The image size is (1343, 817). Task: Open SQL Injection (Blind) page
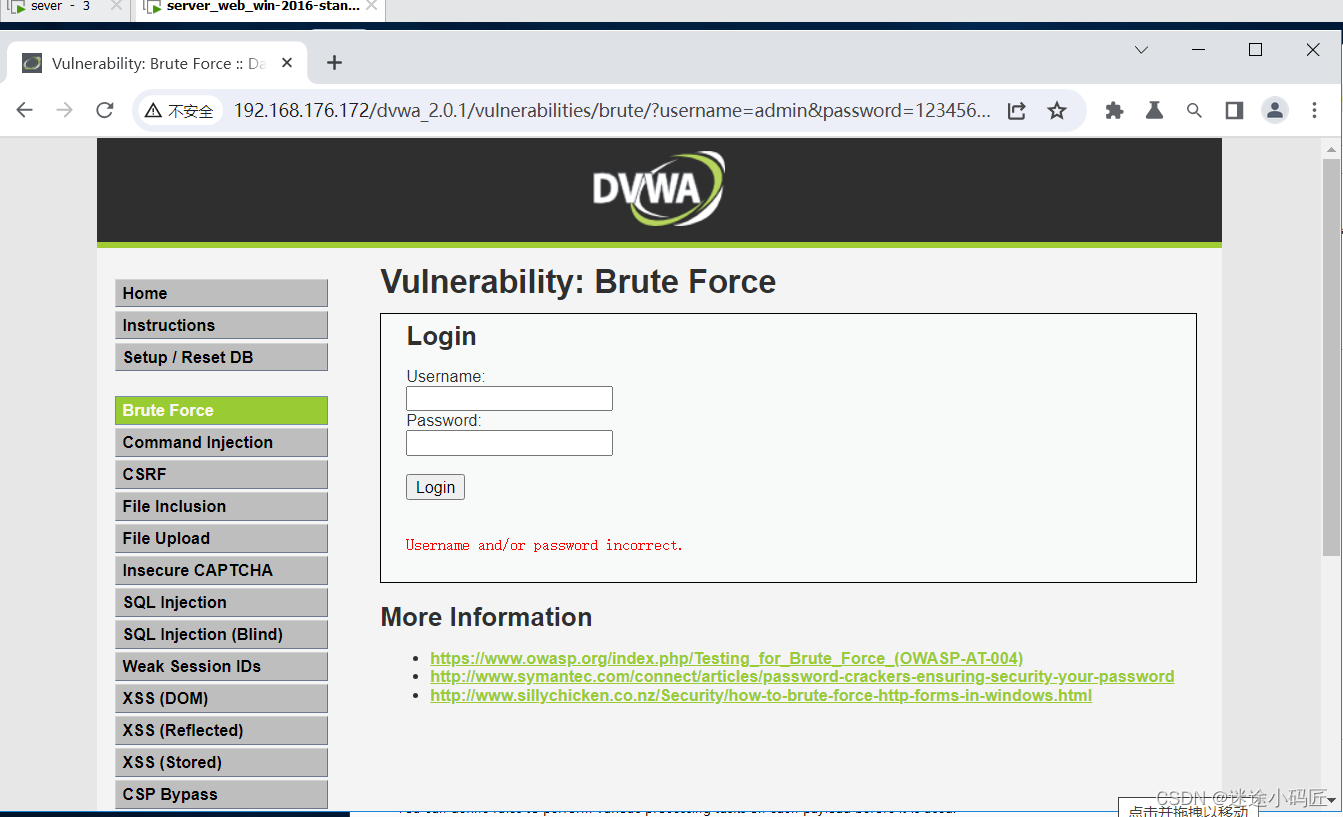(221, 634)
